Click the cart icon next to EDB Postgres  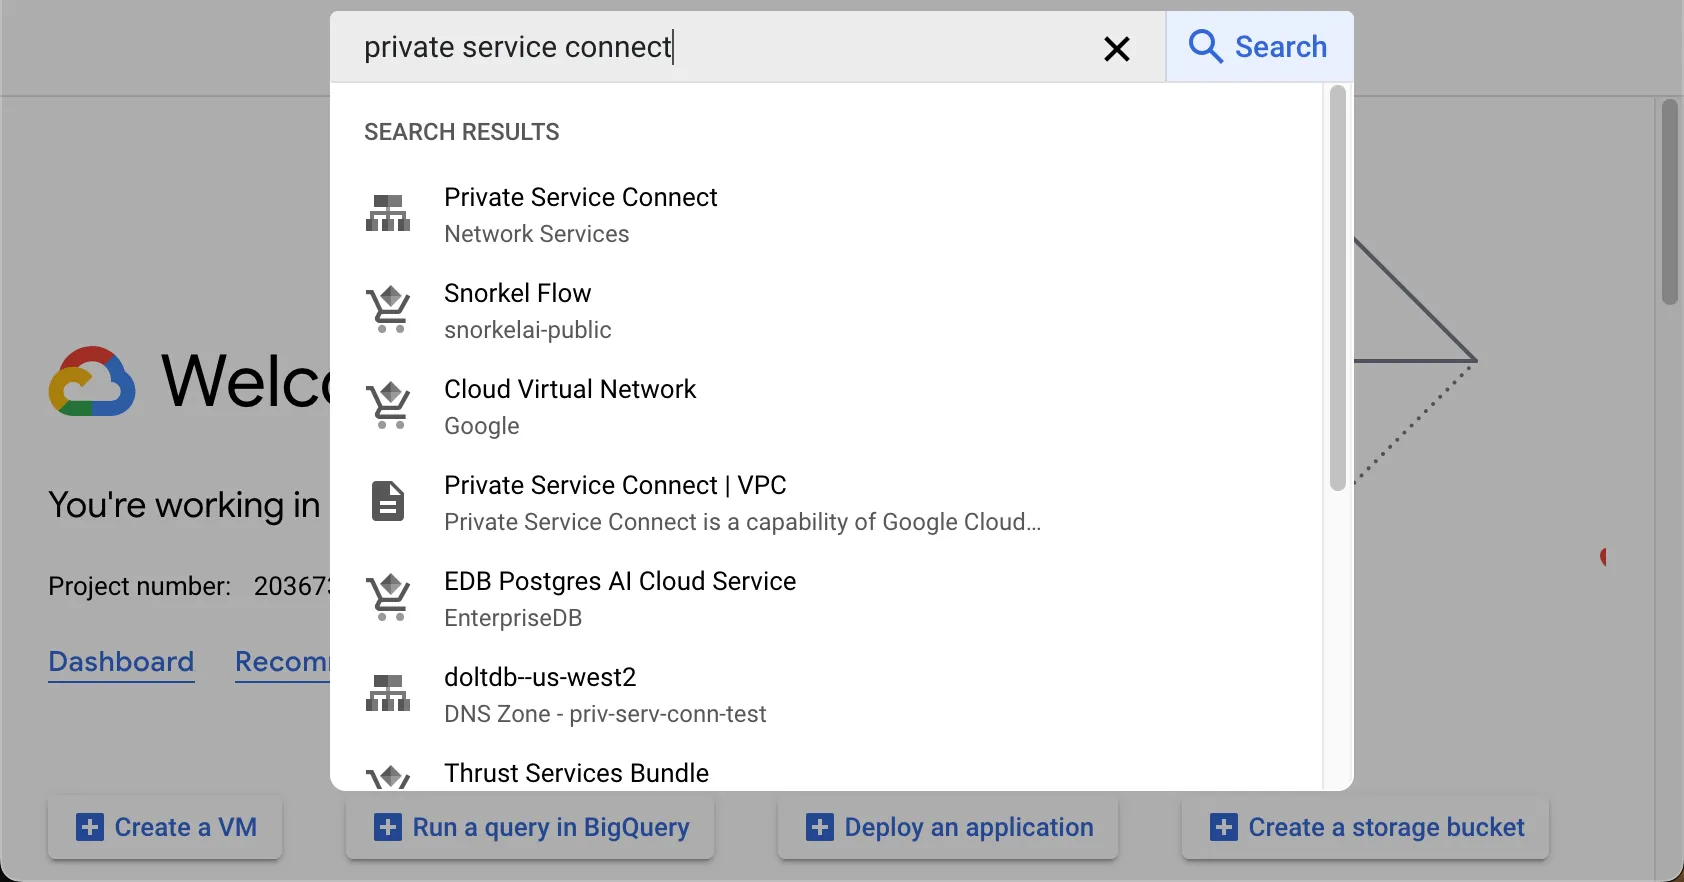click(x=388, y=597)
